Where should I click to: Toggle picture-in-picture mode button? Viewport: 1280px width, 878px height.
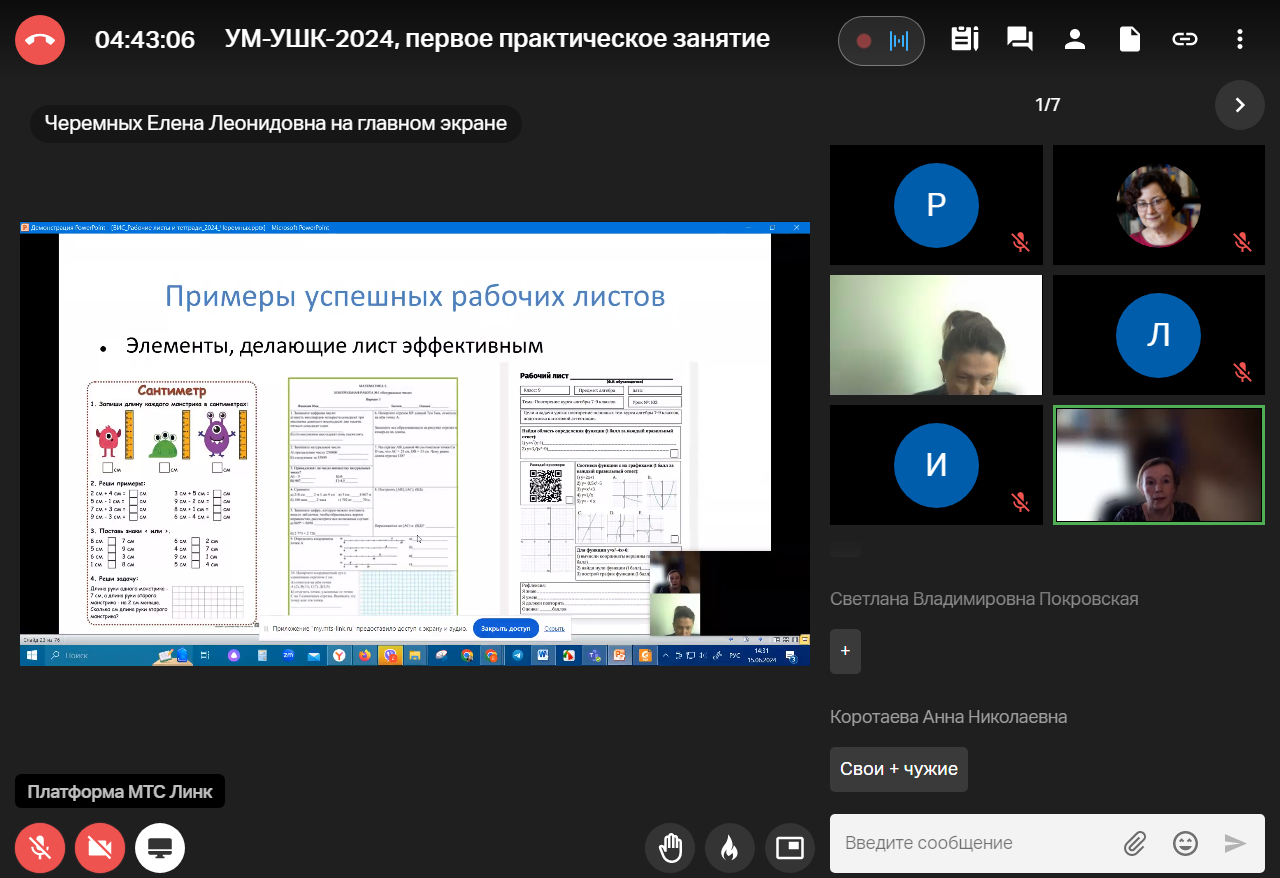[x=790, y=848]
